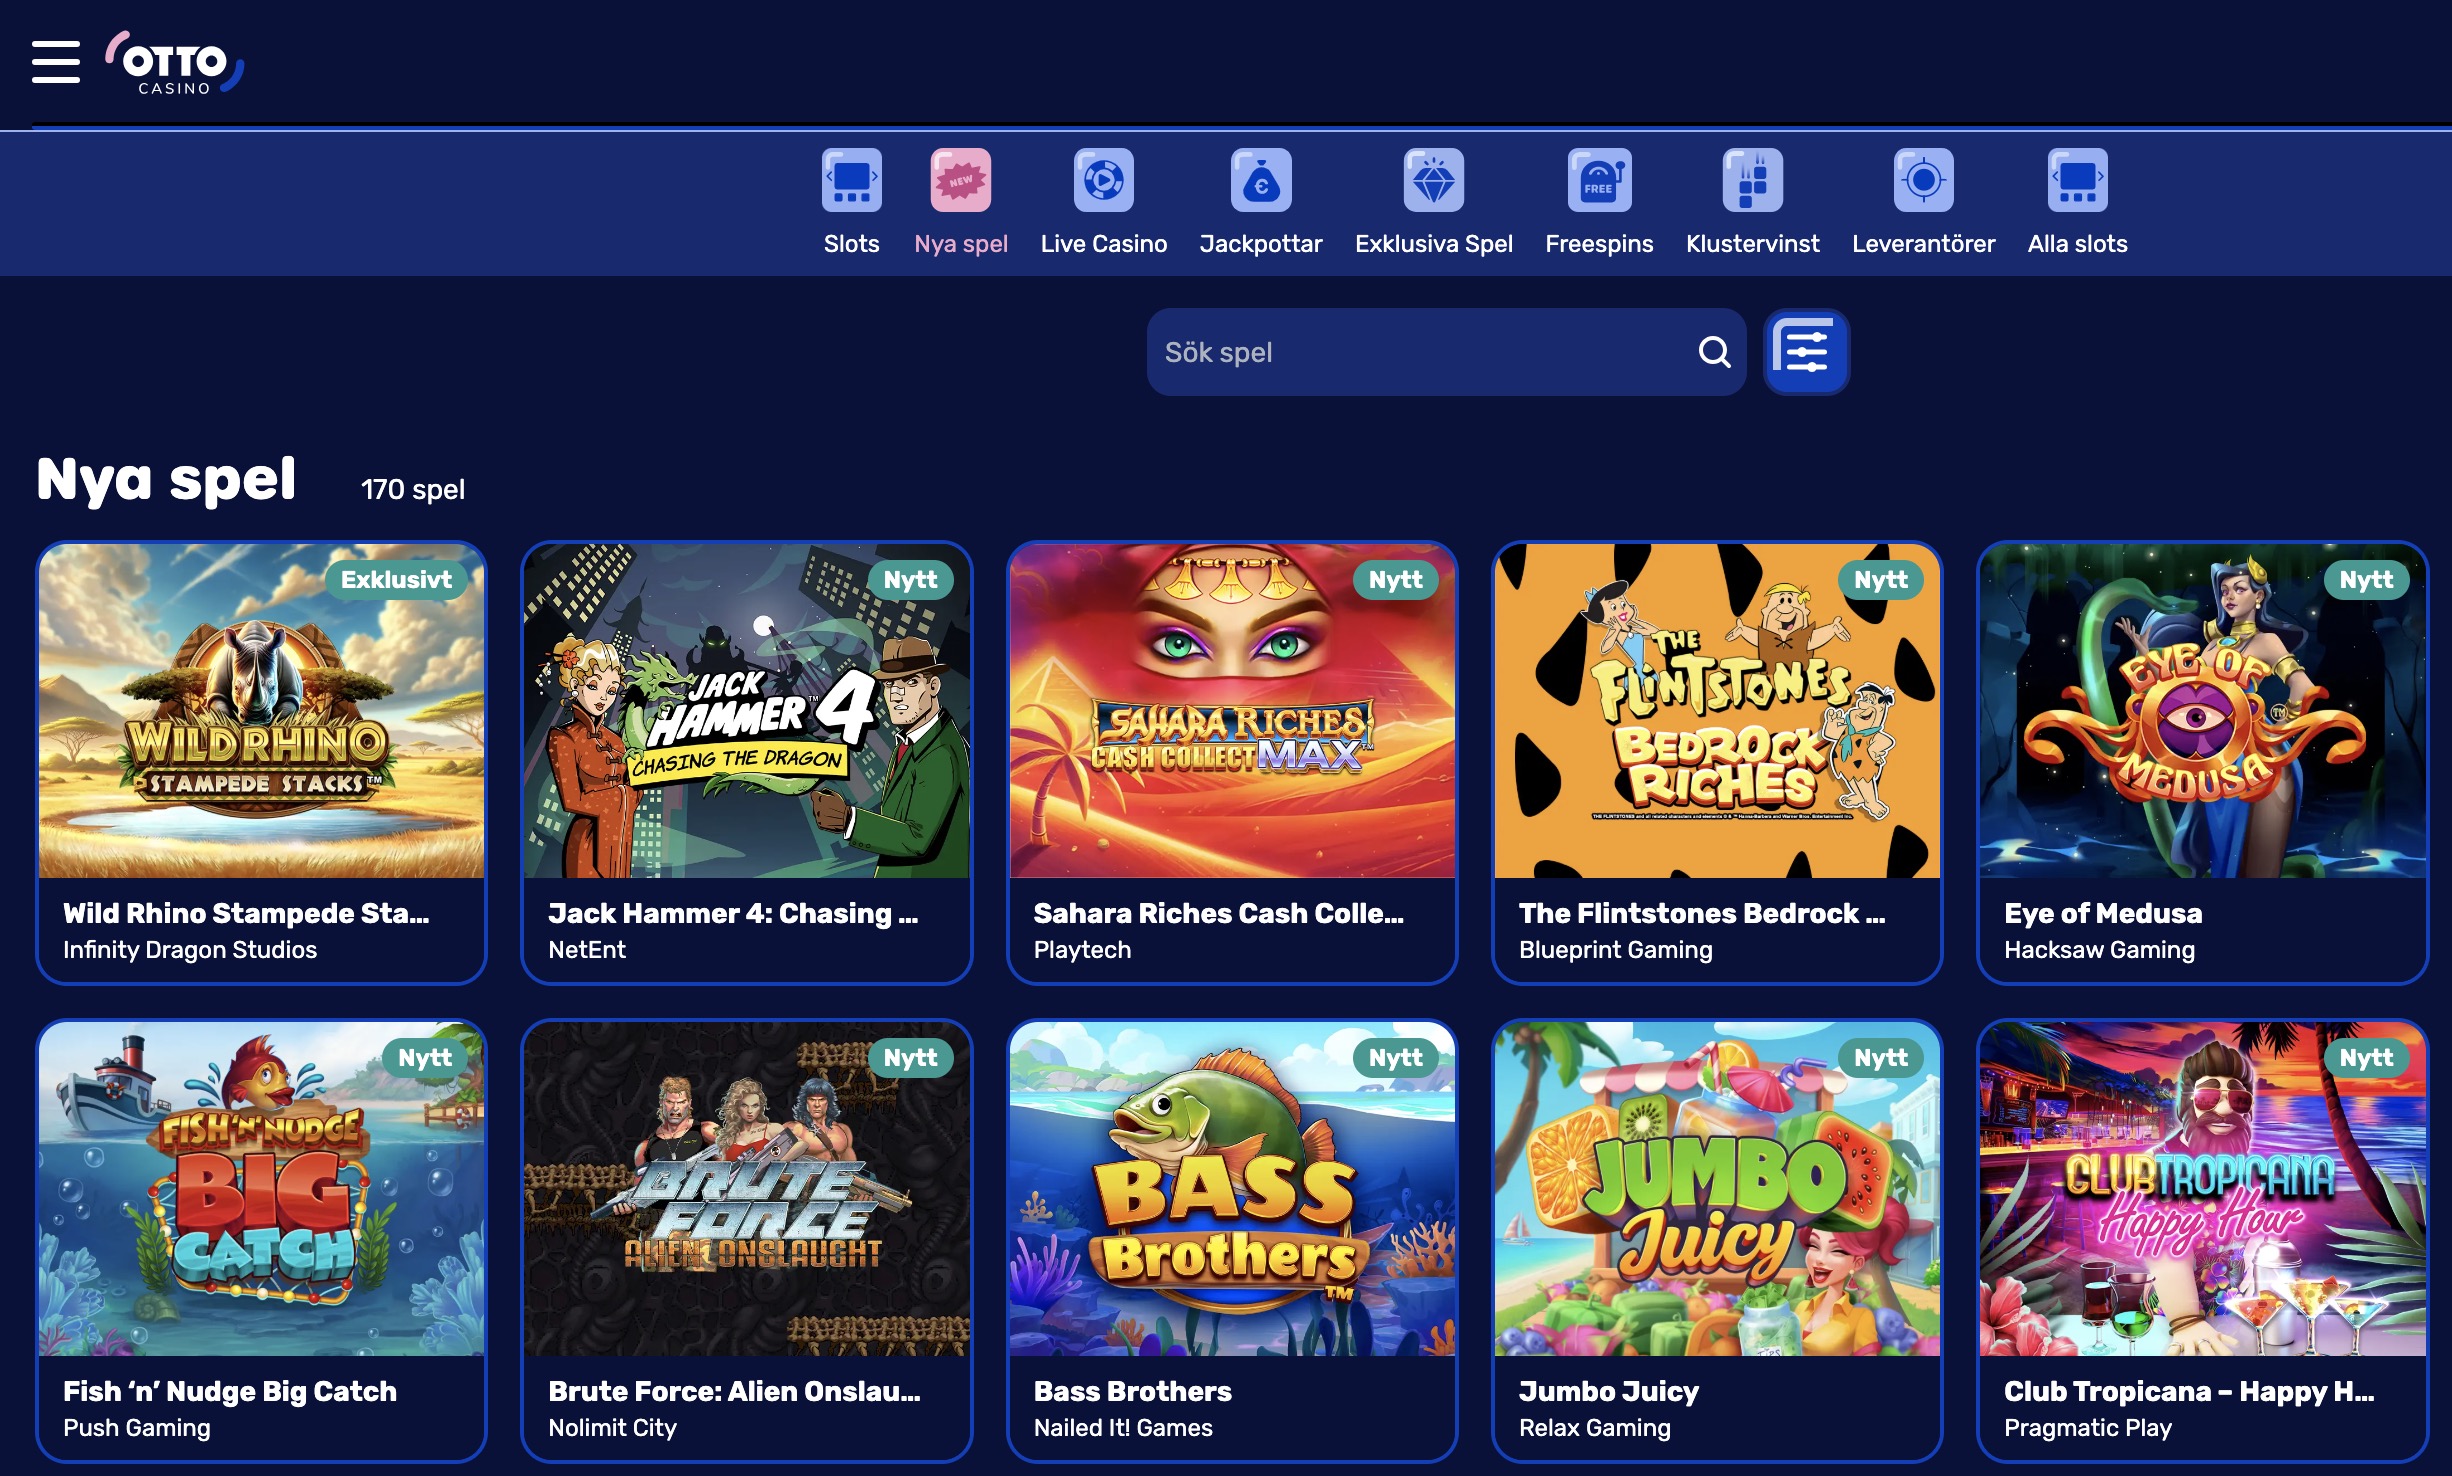
Task: Open the Live Casino category icon
Action: click(1103, 181)
